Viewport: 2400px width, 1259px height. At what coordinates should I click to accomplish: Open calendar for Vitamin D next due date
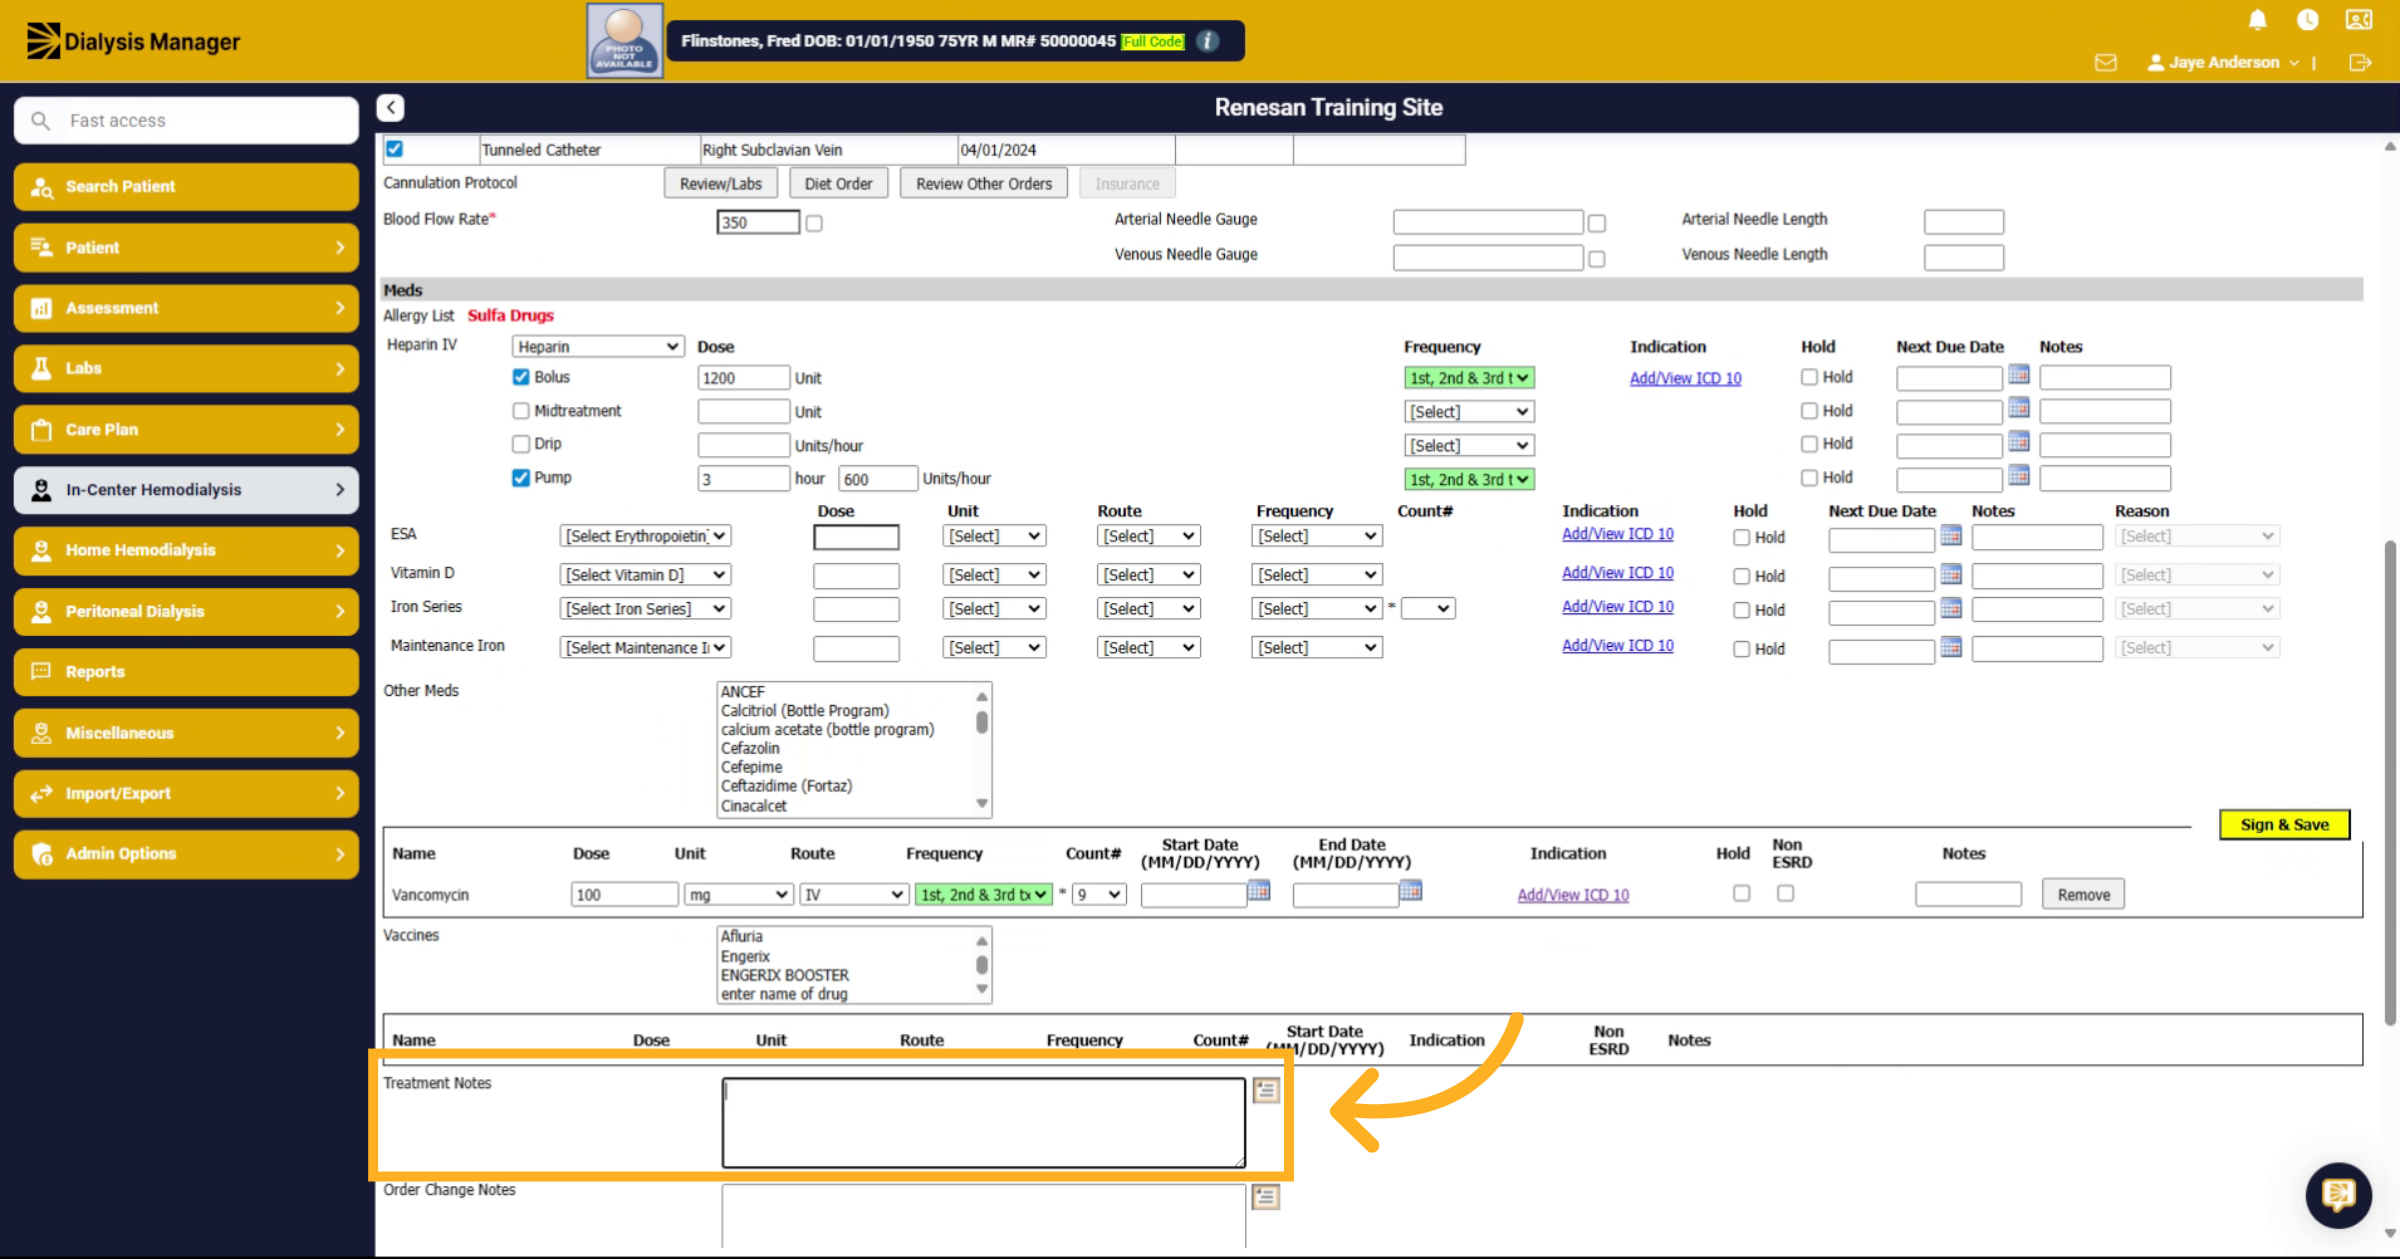pos(1950,574)
